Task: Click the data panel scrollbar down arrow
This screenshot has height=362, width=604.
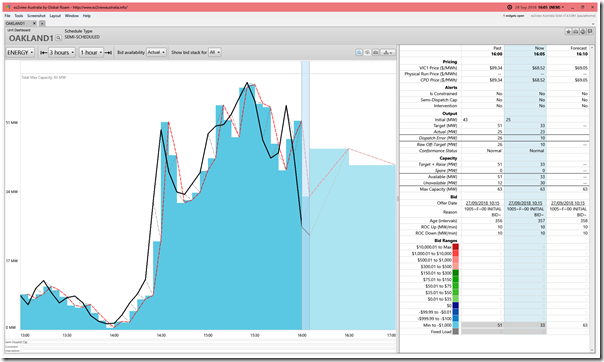Action: coord(593,350)
